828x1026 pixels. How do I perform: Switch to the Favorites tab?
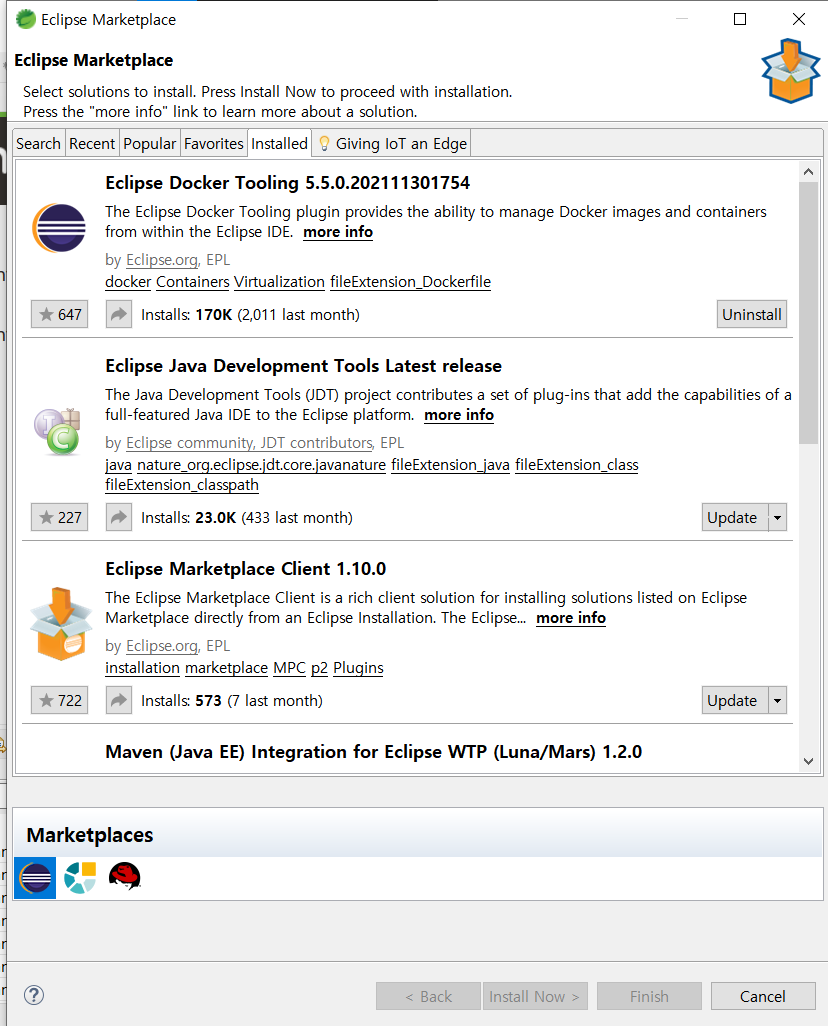[213, 143]
